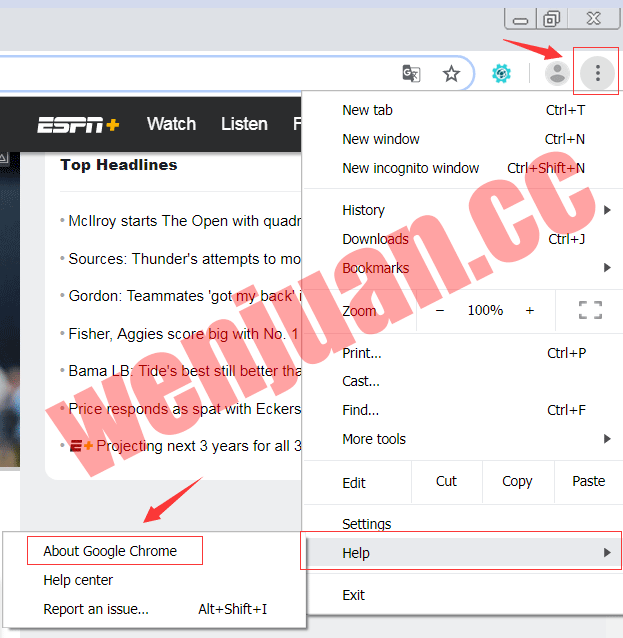Open Settings from the Chrome menu
The width and height of the screenshot is (623, 638).
click(367, 524)
